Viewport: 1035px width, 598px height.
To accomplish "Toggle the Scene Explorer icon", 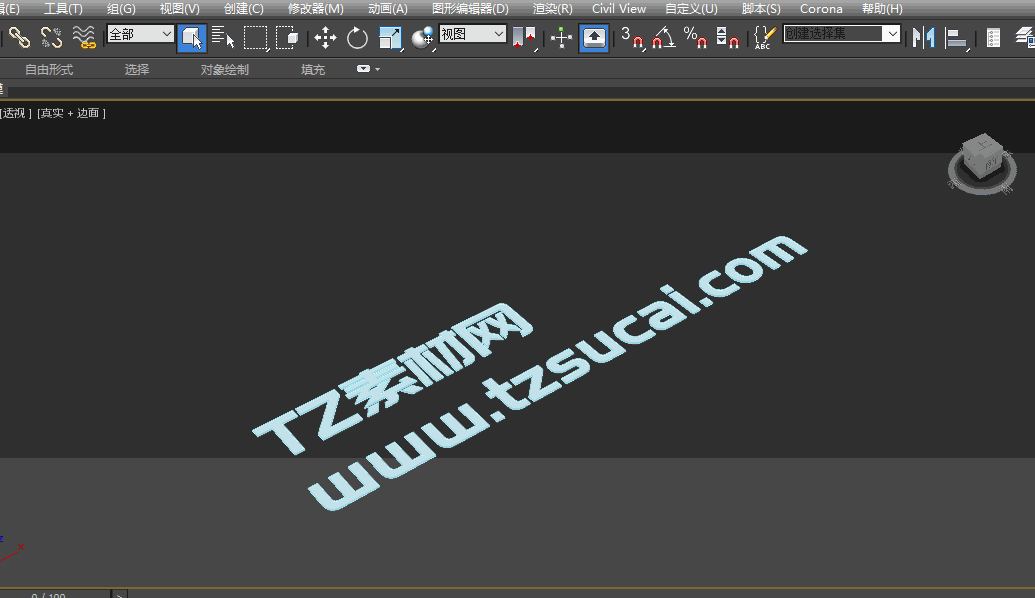I will click(x=993, y=38).
